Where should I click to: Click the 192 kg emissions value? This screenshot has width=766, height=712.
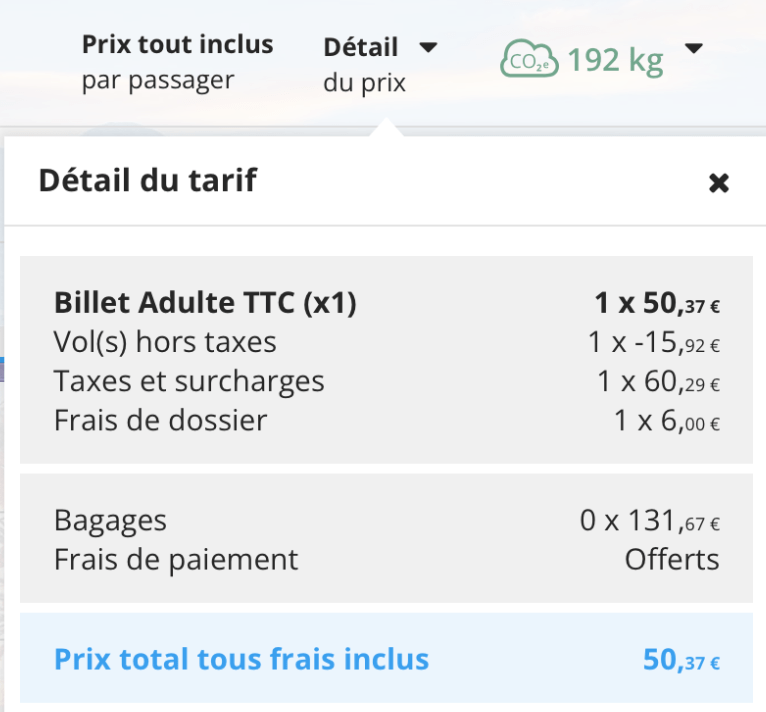[615, 61]
